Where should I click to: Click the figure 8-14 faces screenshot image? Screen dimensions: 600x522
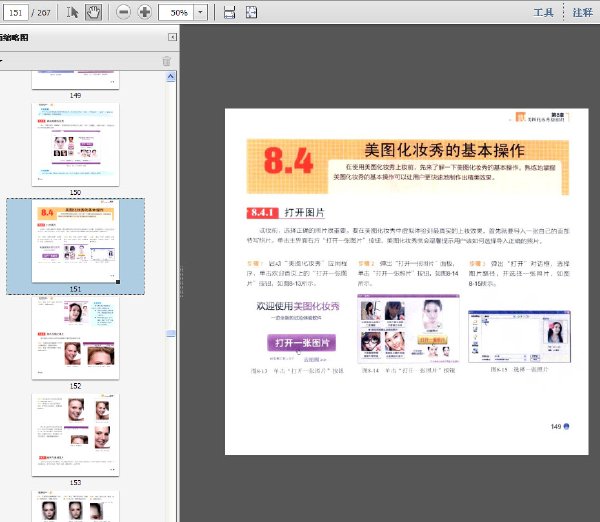tap(408, 329)
